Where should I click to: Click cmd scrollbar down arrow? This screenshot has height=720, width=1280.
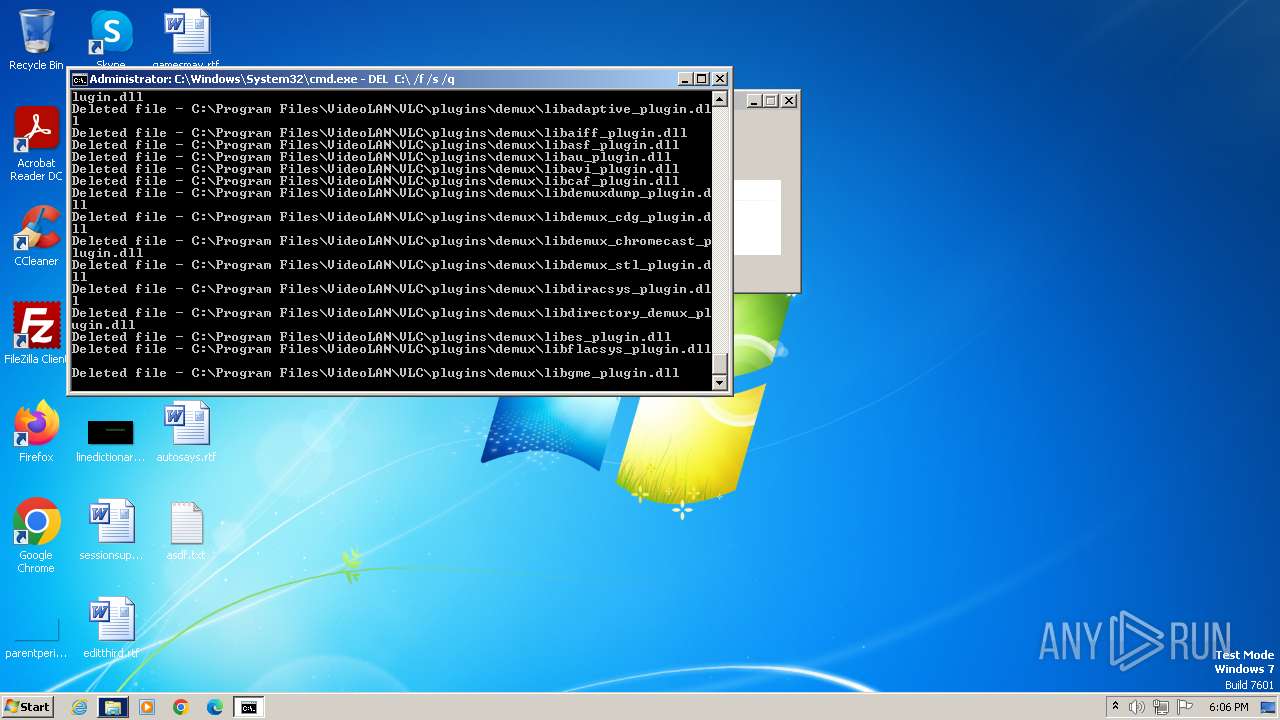[x=719, y=383]
